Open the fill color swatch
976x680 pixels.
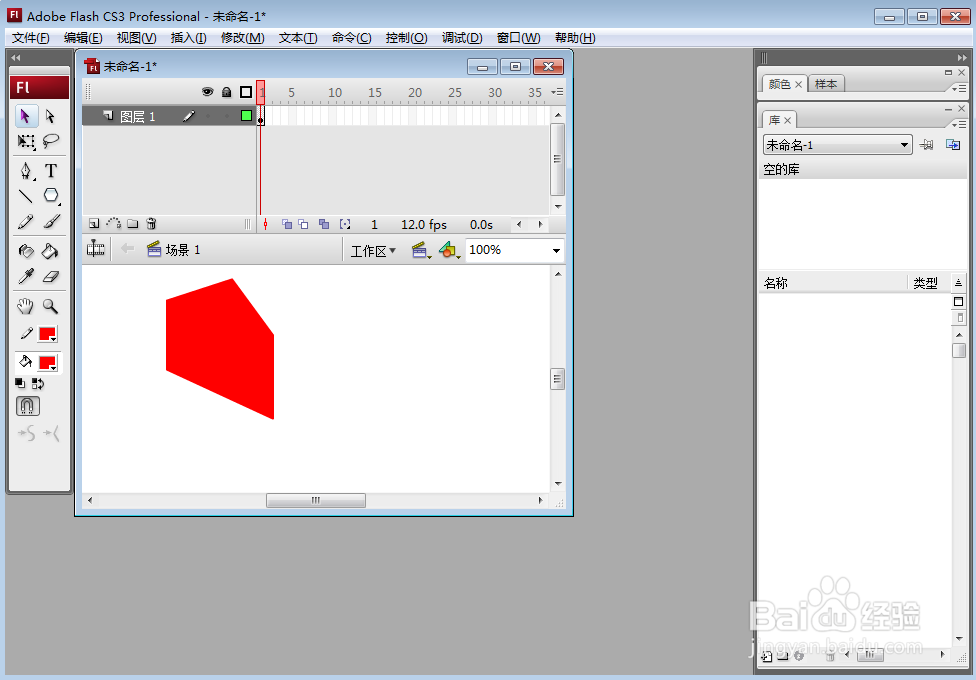click(x=48, y=363)
